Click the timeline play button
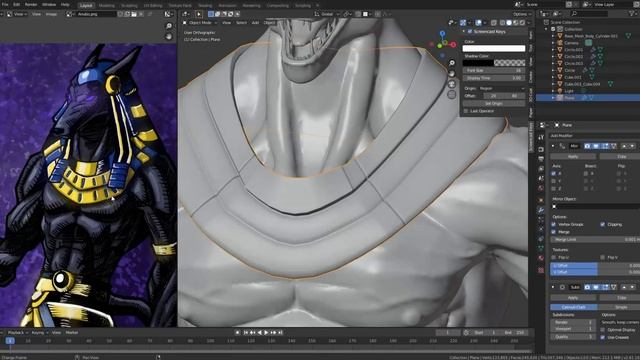The height and width of the screenshot is (360, 640). 266,333
